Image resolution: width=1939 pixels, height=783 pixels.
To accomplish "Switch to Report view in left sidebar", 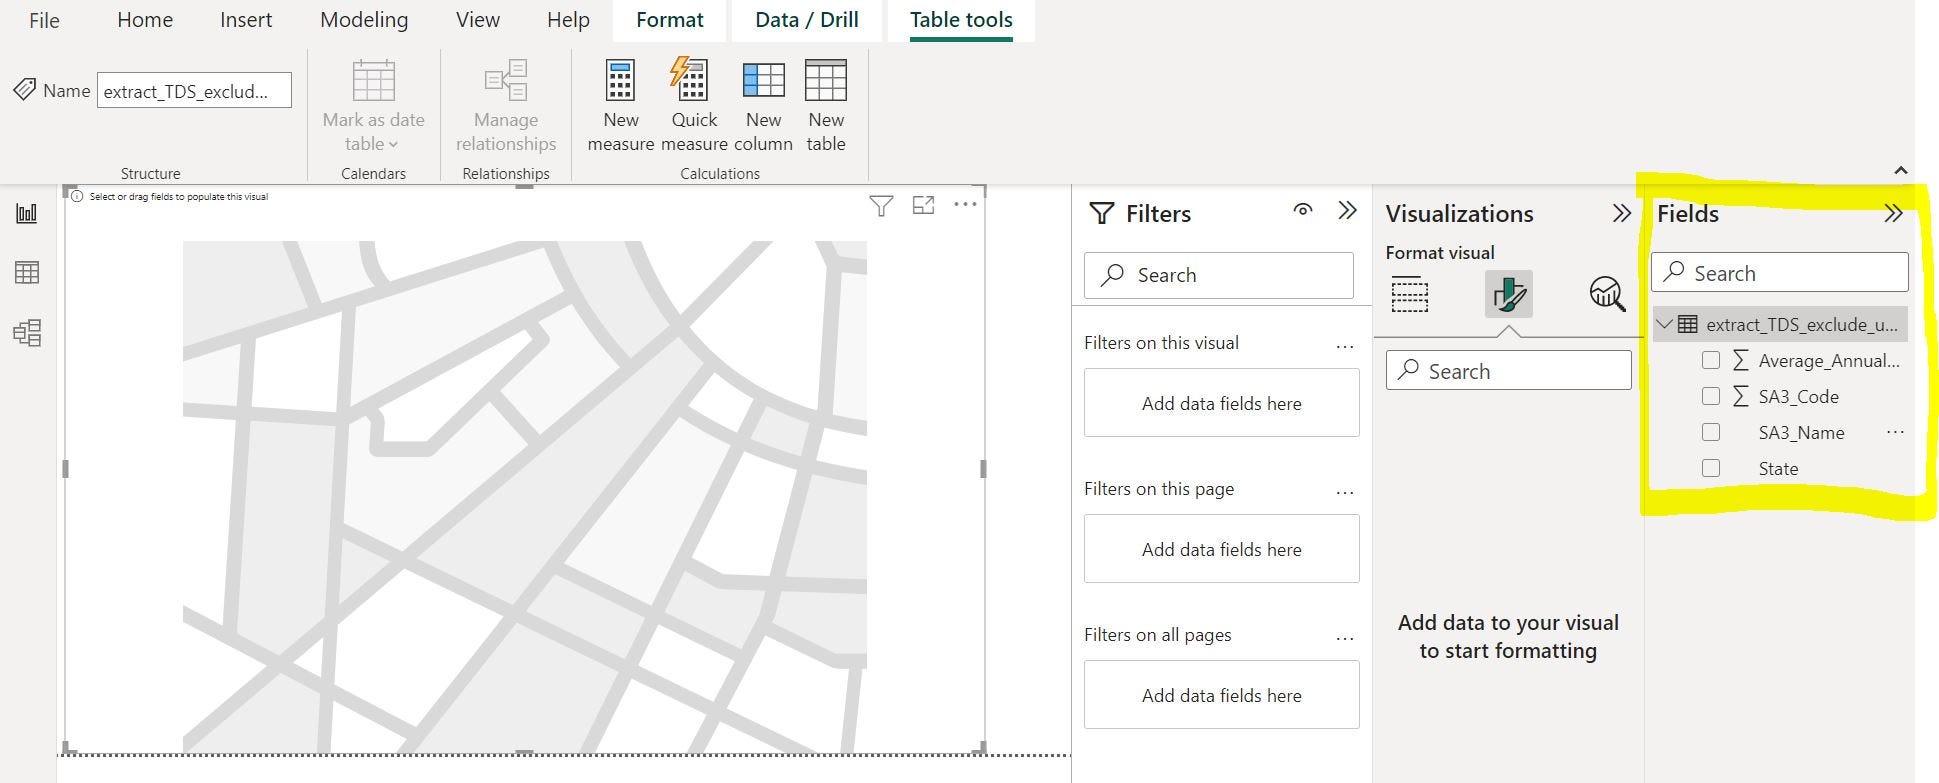I will click(27, 213).
